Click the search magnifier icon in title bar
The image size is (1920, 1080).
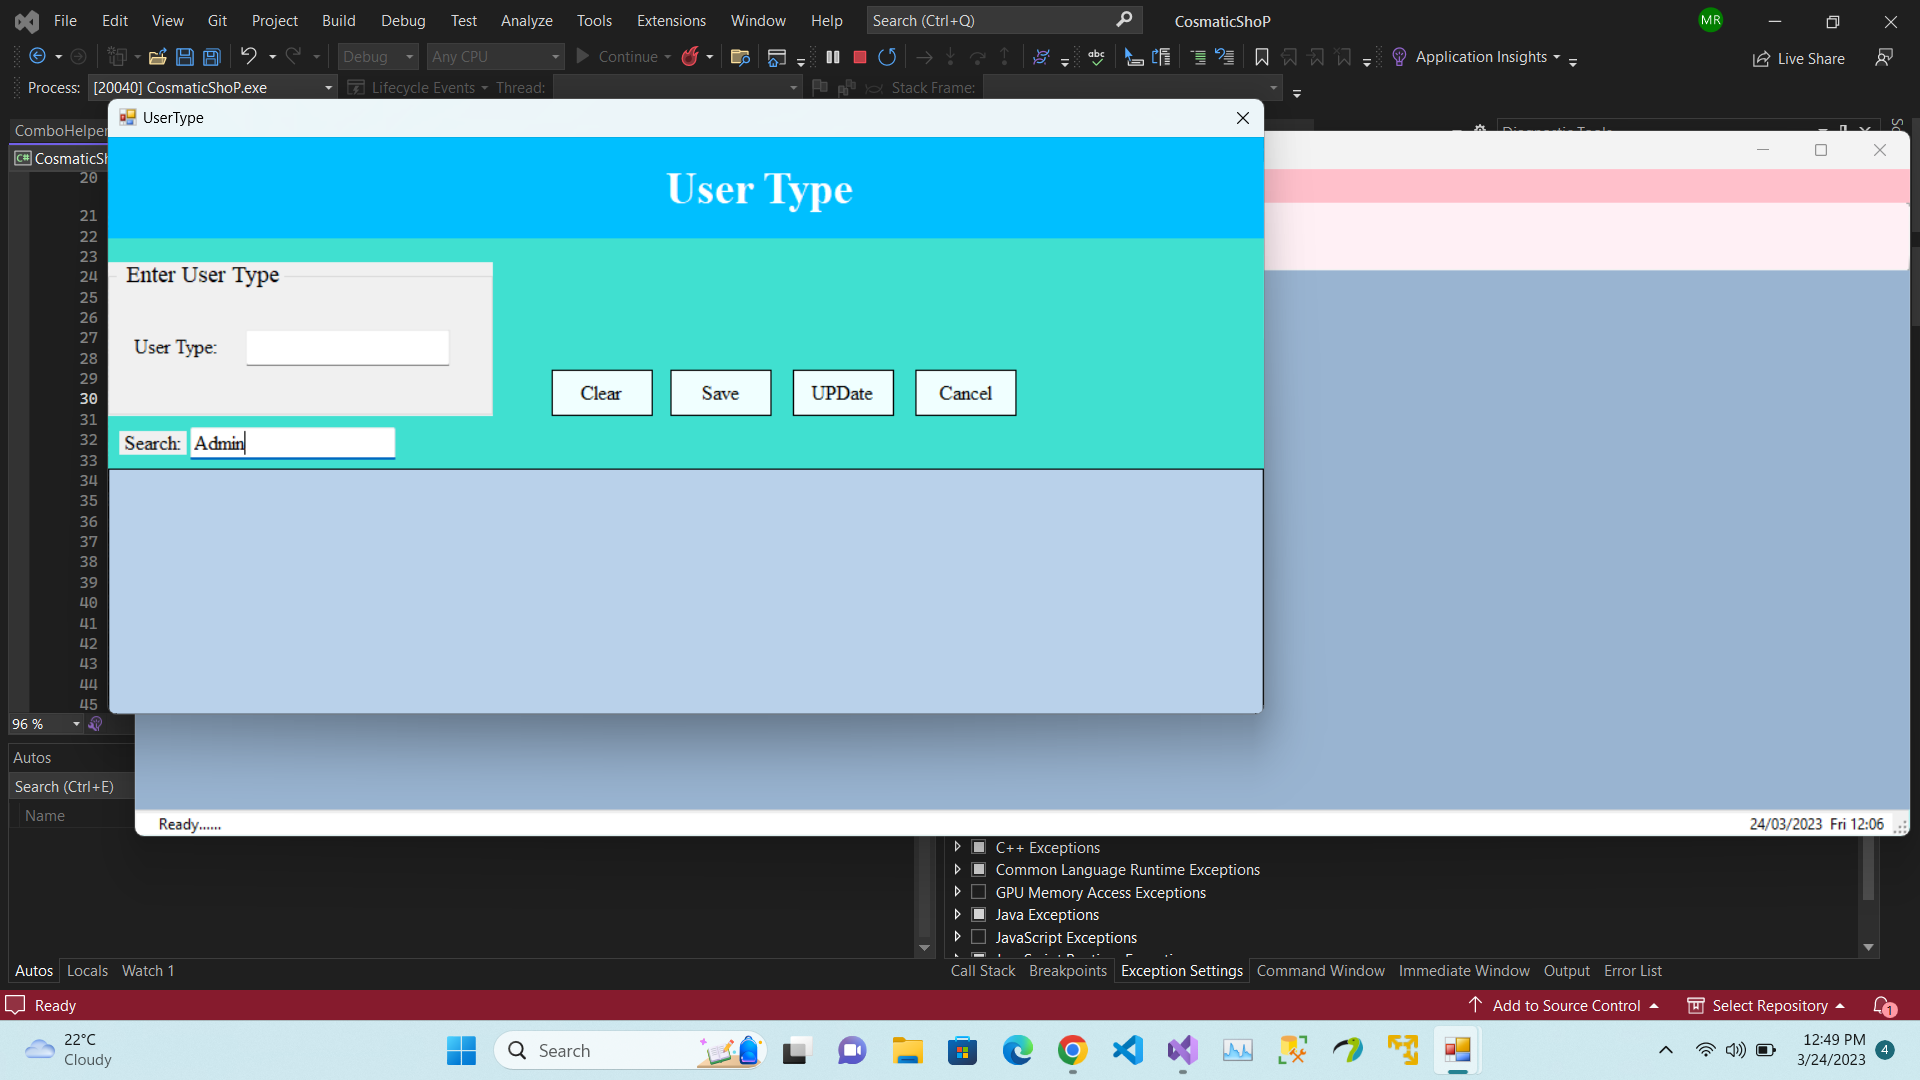pyautogui.click(x=1124, y=20)
